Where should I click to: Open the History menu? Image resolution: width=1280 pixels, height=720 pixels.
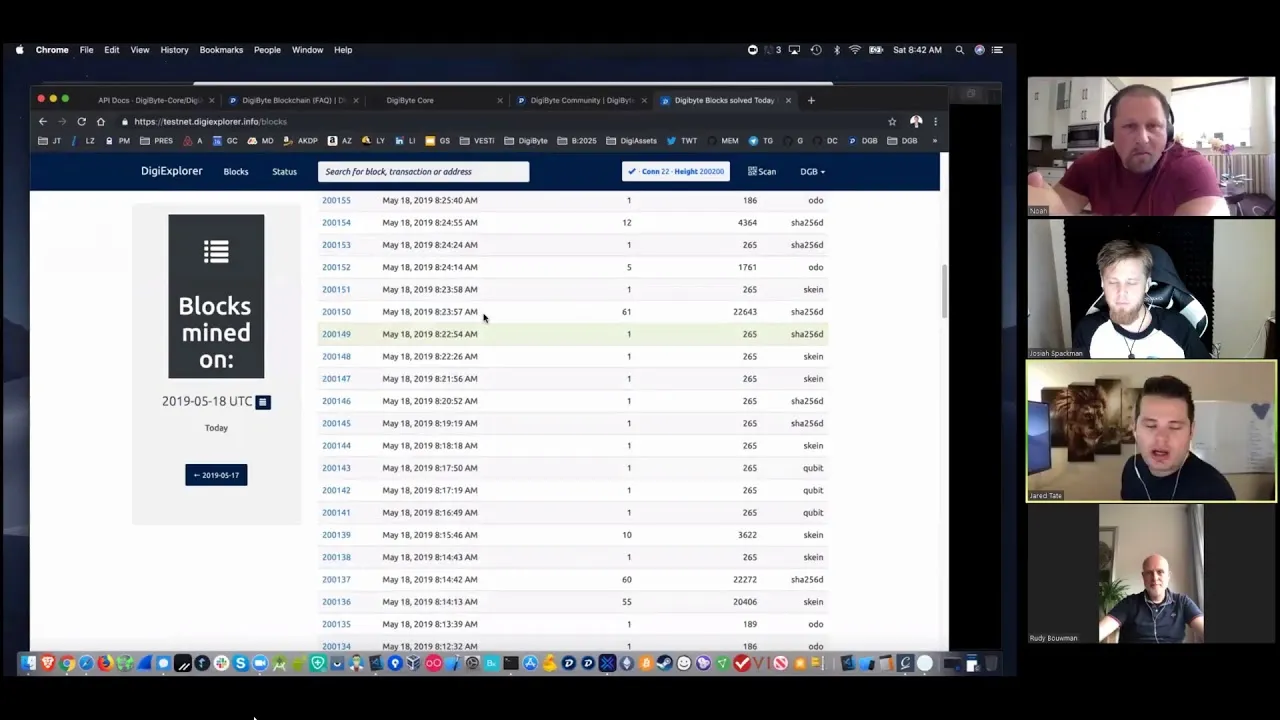174,50
